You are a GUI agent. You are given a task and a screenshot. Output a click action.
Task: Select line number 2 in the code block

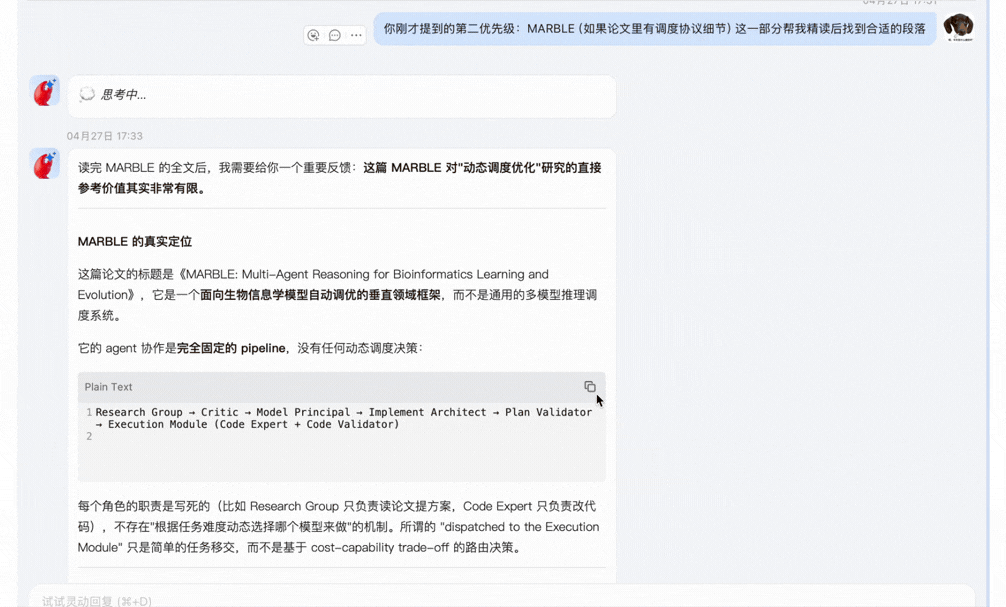[x=89, y=436]
